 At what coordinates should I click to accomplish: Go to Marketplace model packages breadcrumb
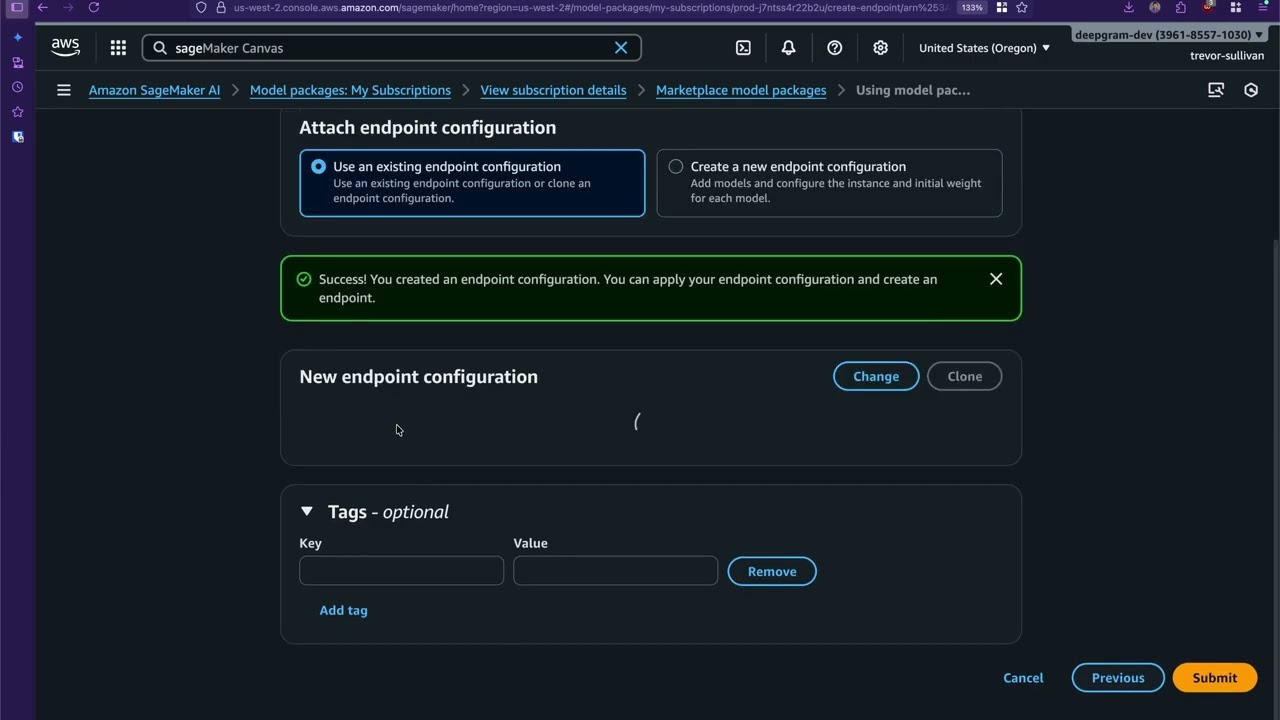[741, 90]
